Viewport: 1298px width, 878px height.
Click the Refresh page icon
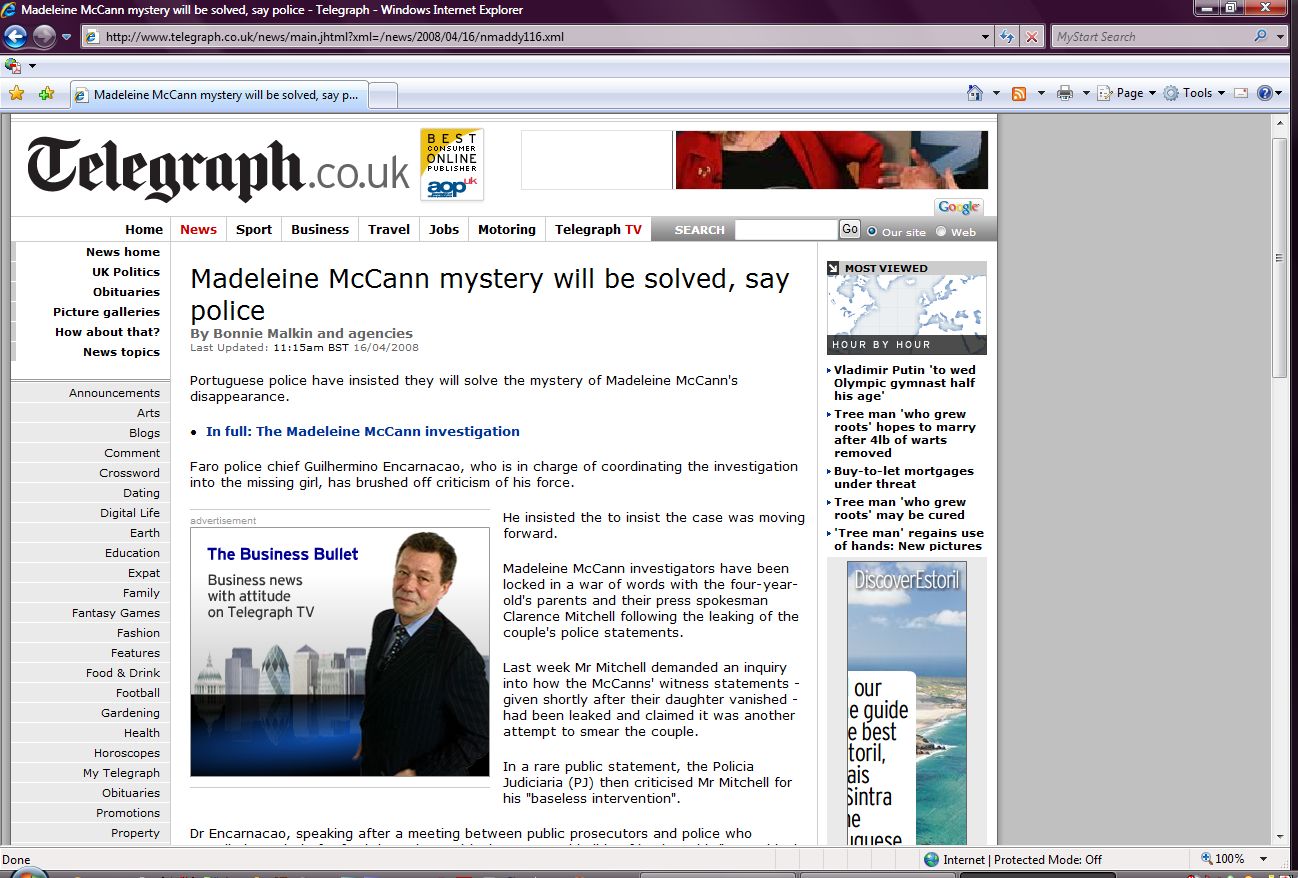point(1008,37)
